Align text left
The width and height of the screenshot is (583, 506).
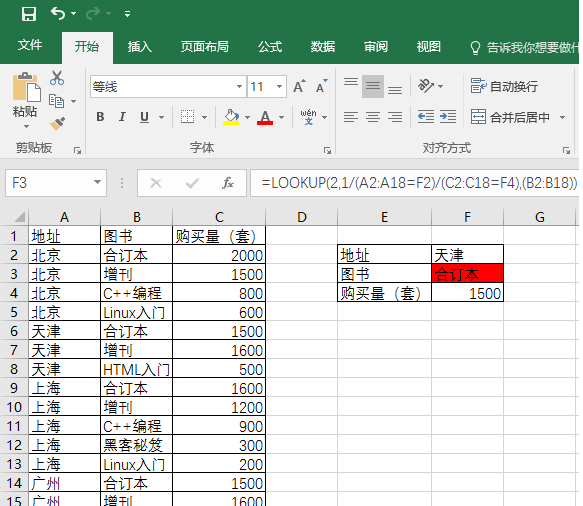click(351, 117)
